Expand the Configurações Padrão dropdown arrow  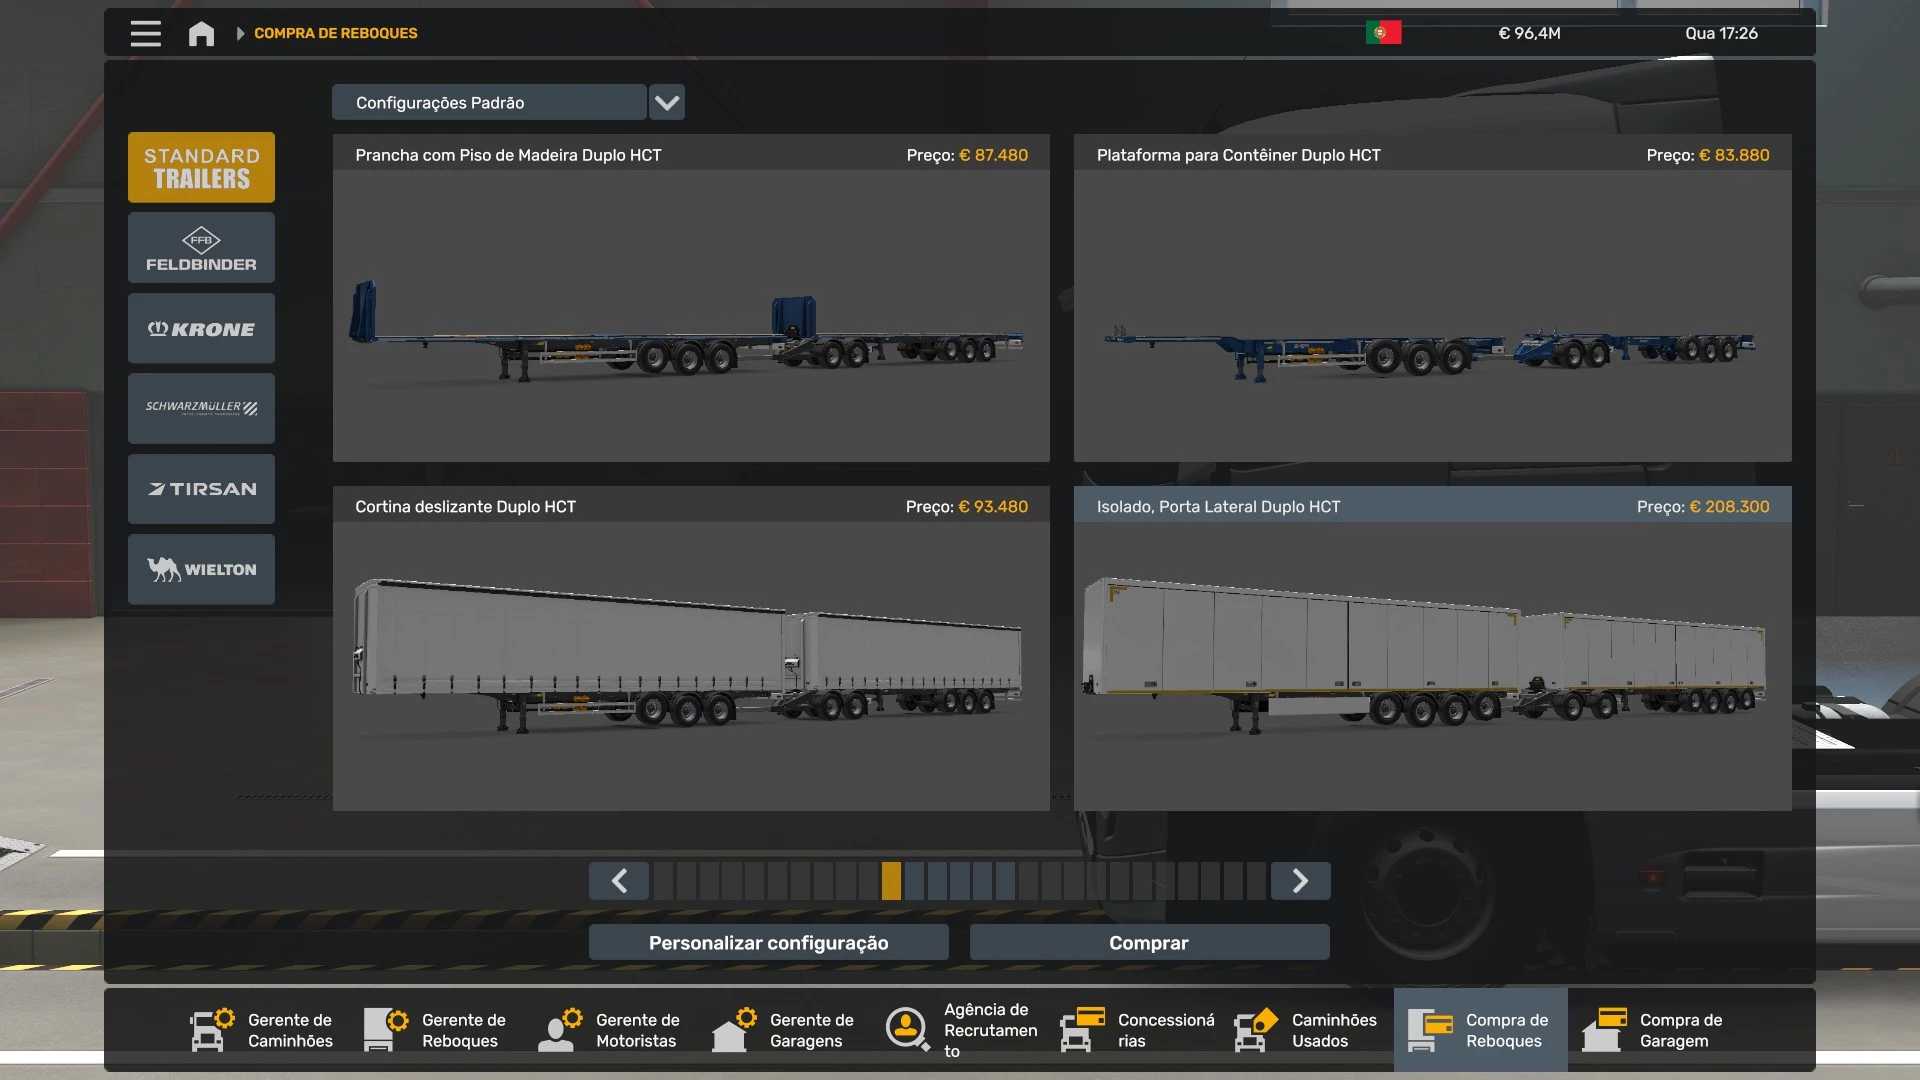click(x=667, y=102)
